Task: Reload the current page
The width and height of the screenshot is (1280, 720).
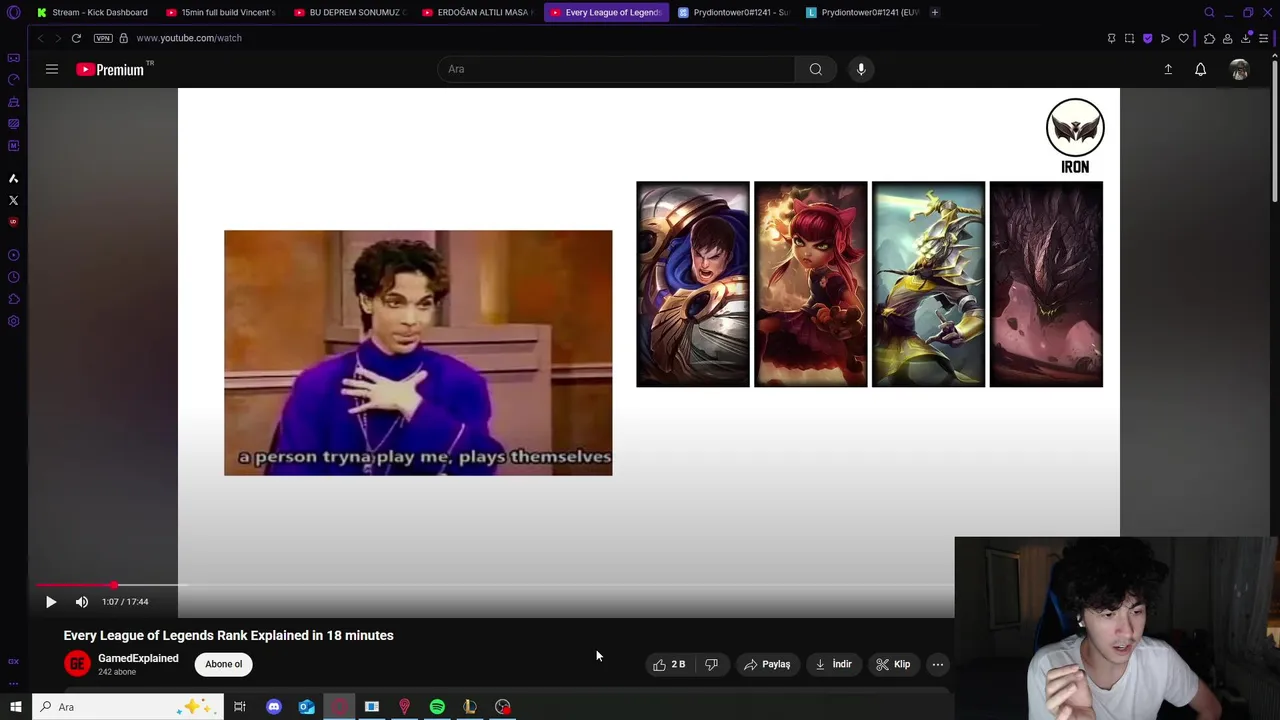Action: pos(76,38)
